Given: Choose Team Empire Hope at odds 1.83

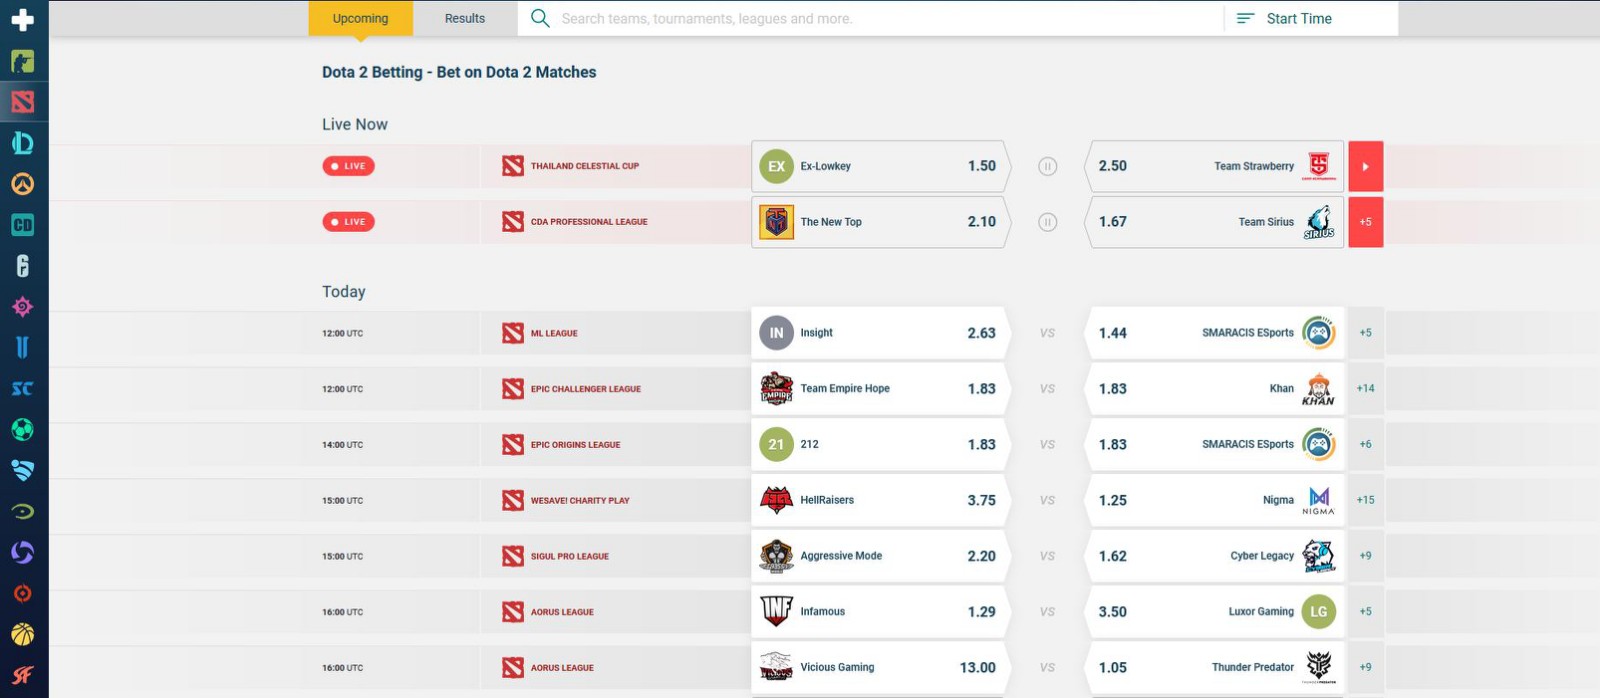Looking at the screenshot, I should (x=881, y=389).
